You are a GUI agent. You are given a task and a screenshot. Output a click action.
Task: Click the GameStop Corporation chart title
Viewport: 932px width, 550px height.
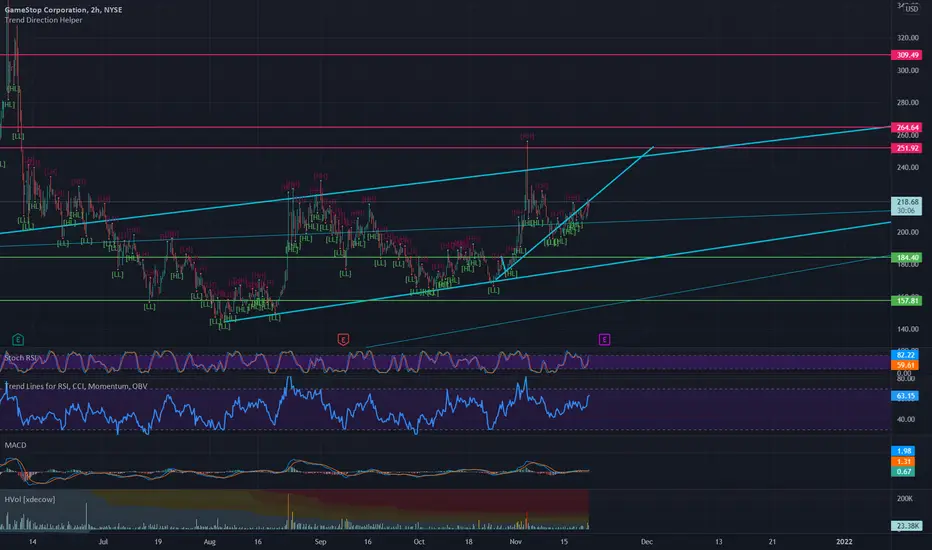[x=63, y=10]
